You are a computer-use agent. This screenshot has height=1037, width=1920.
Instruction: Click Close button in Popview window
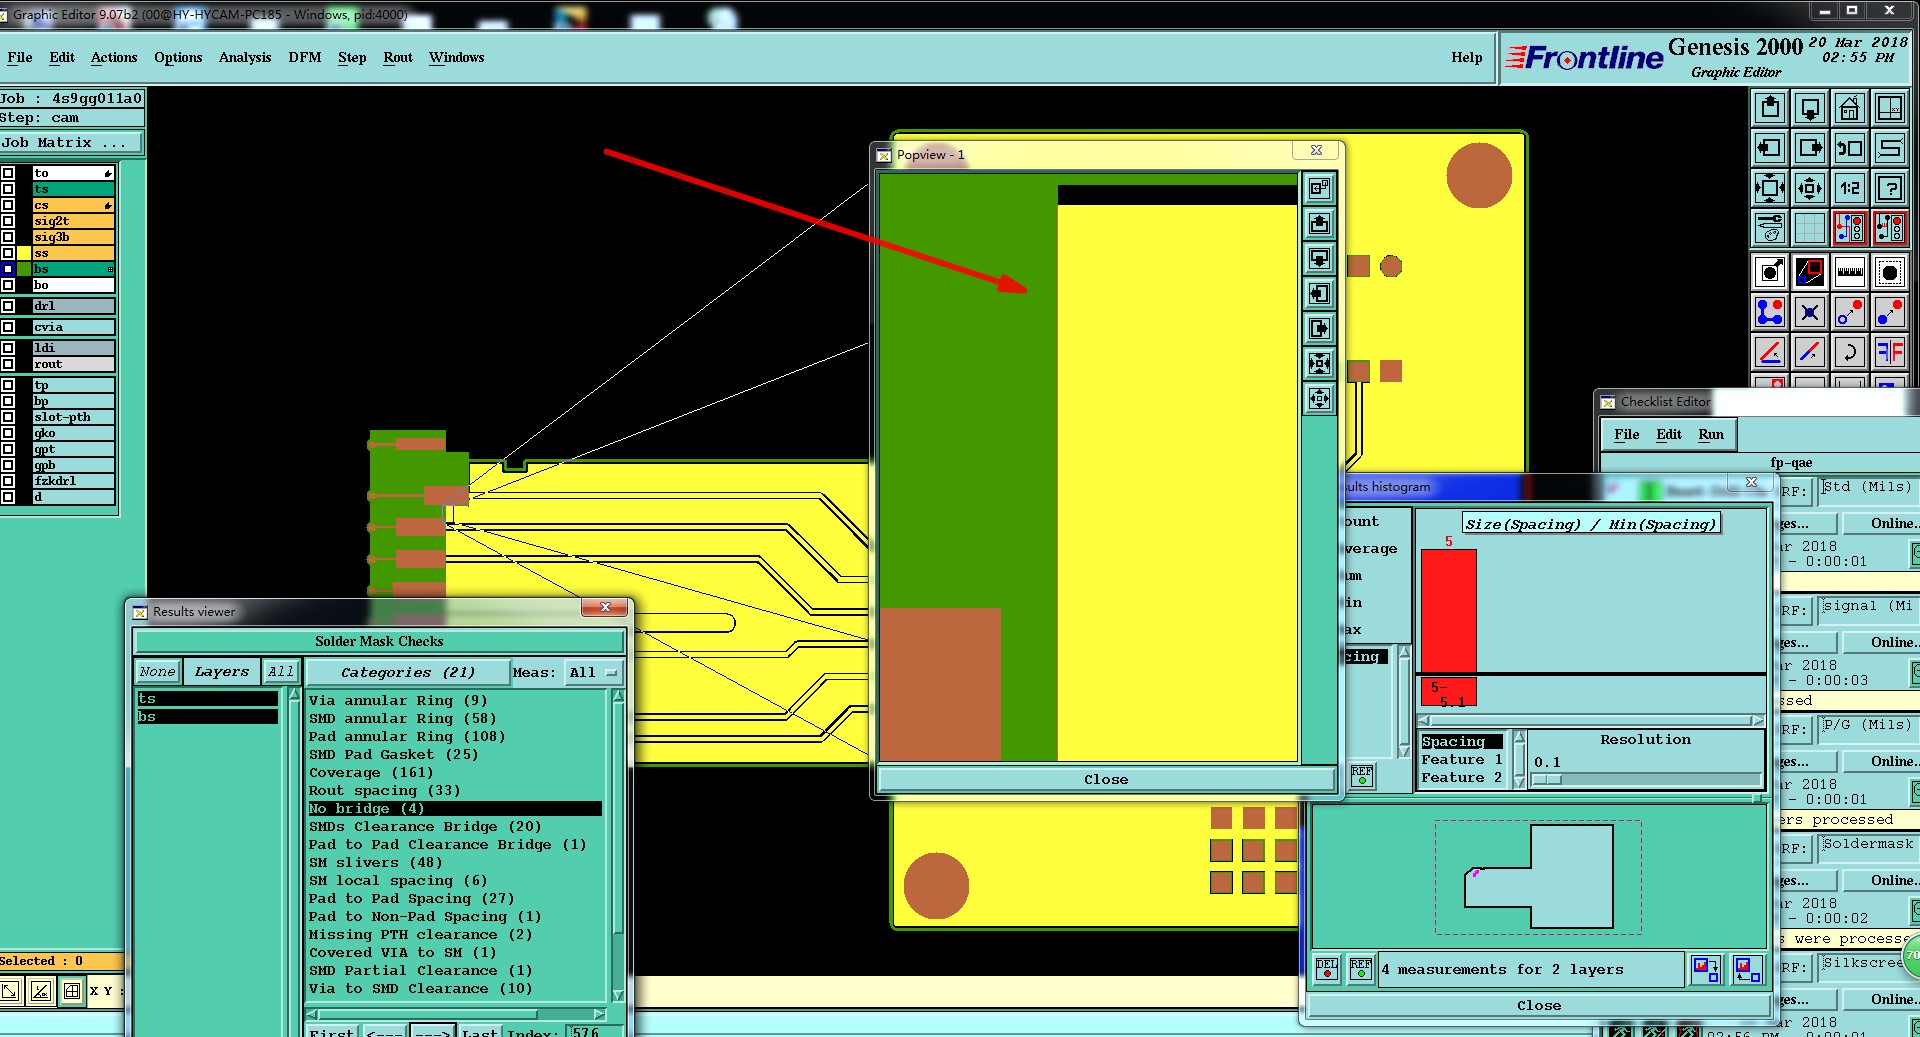click(x=1106, y=779)
